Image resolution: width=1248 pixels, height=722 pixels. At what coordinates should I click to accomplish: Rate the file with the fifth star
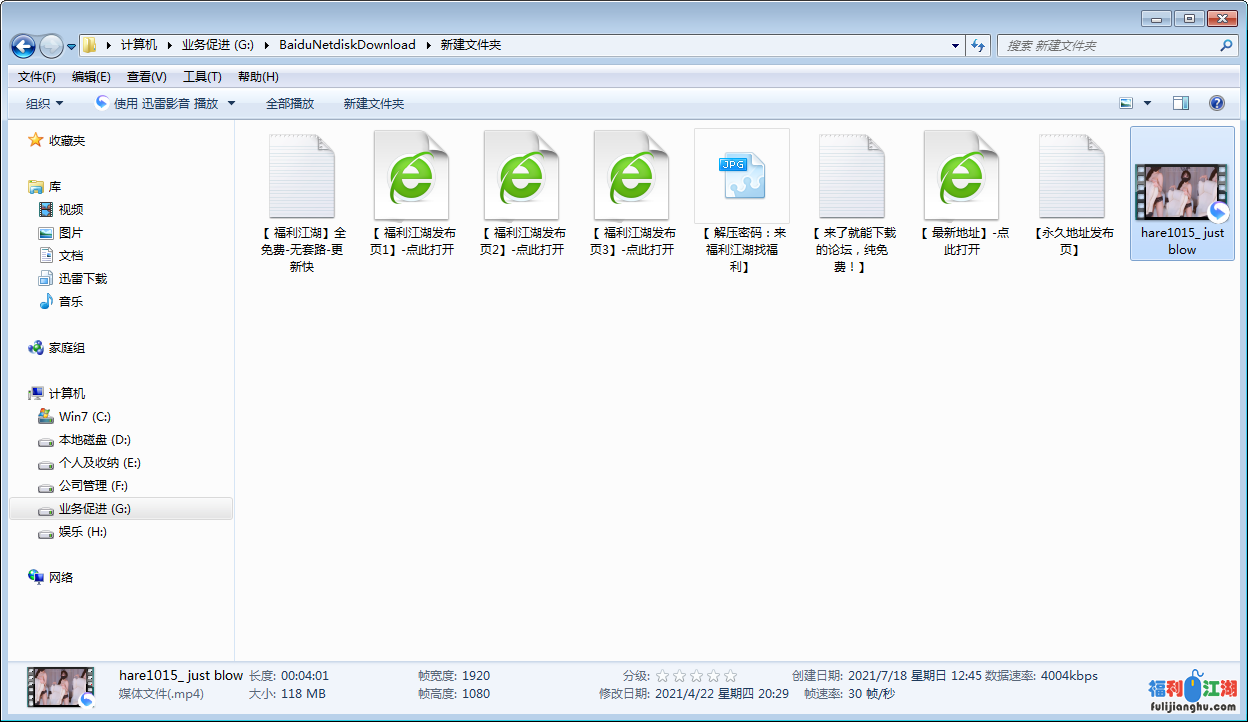click(730, 676)
